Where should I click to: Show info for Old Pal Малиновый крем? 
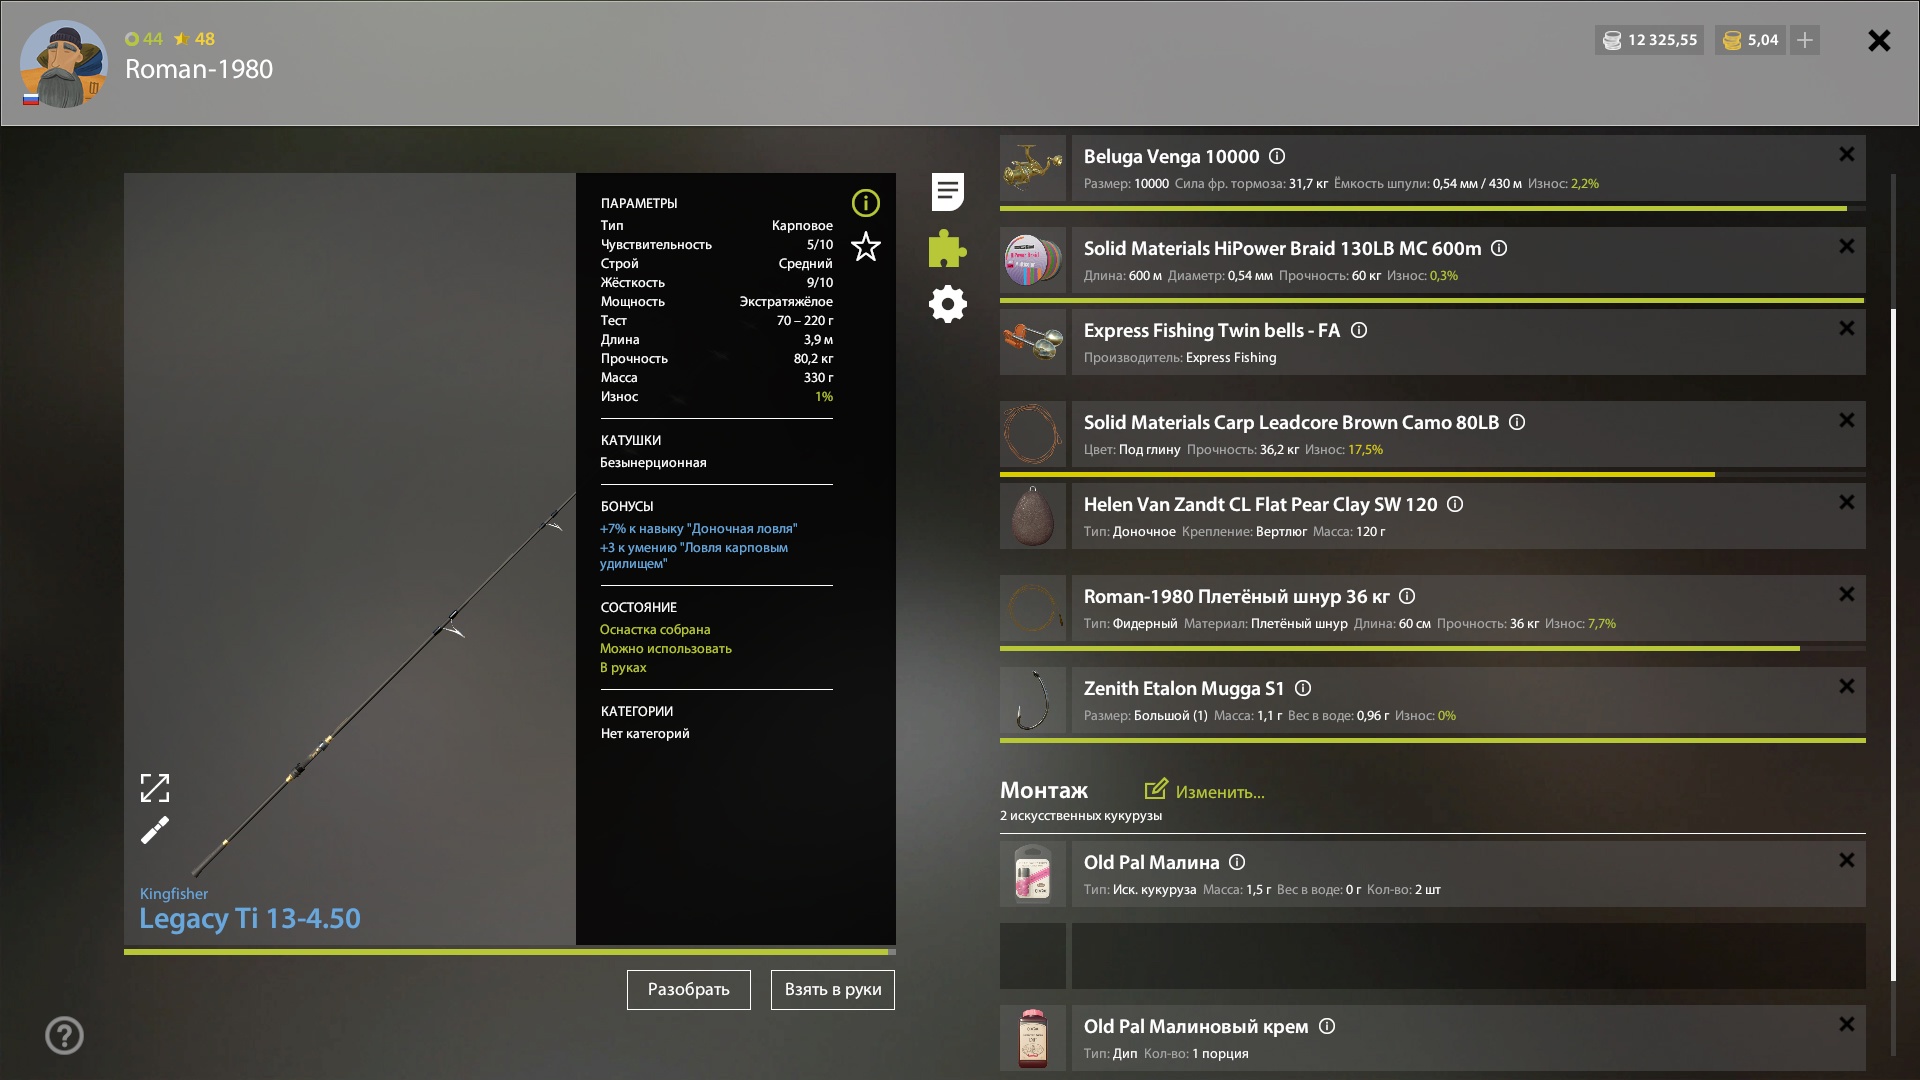(x=1327, y=1026)
